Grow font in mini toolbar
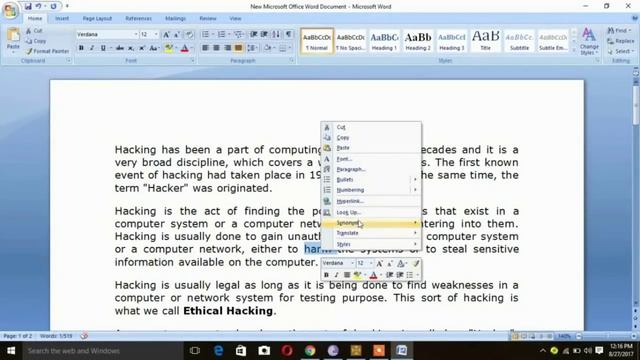Image resolution: width=640 pixels, height=360 pixels. click(x=380, y=264)
